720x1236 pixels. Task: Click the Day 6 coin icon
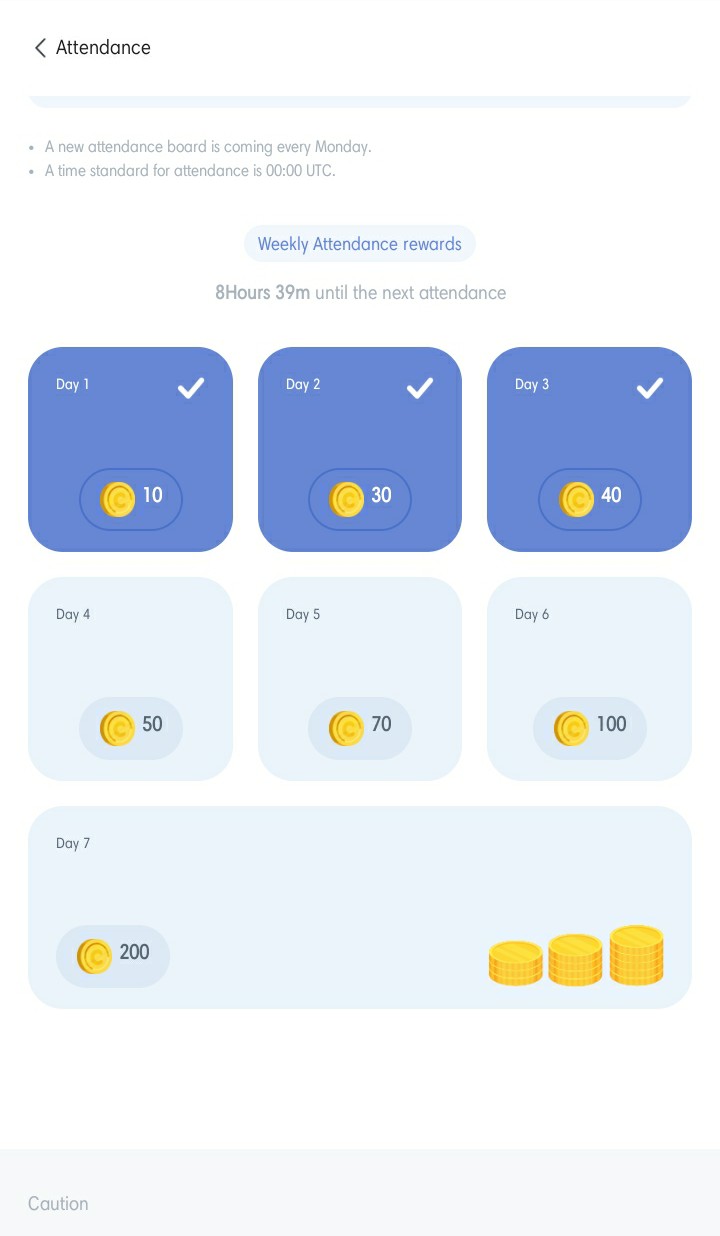click(571, 728)
